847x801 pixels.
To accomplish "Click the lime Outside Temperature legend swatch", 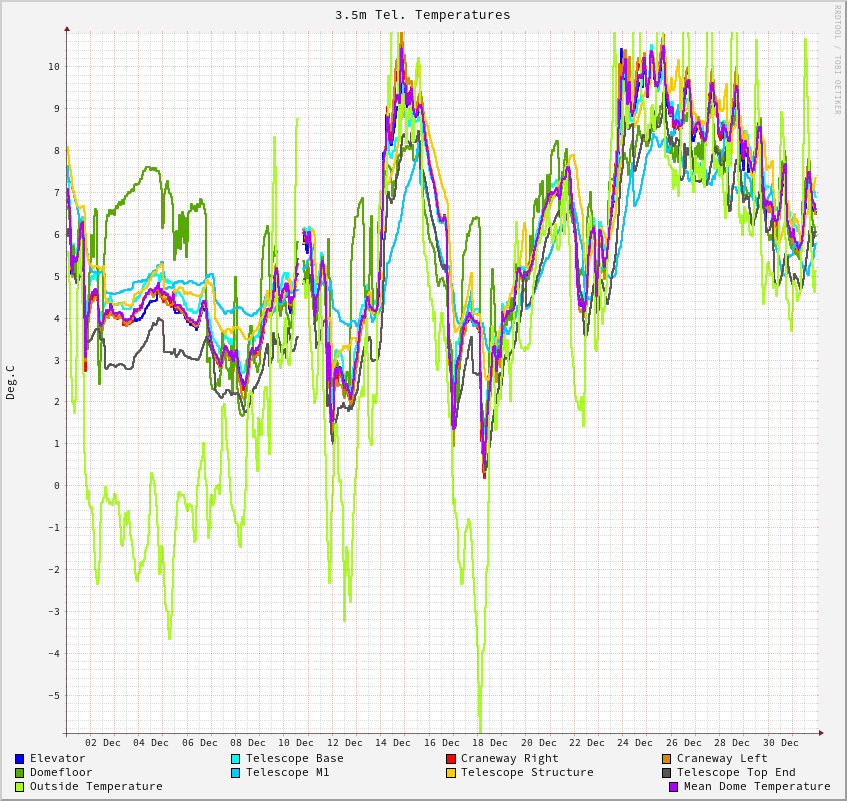I will 20,787.
